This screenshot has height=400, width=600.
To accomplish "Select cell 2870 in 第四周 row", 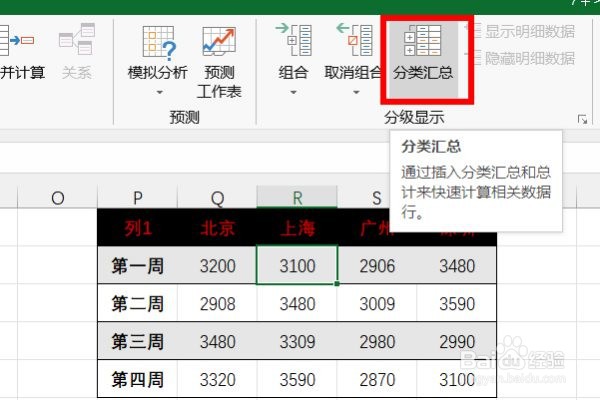I will tap(377, 379).
